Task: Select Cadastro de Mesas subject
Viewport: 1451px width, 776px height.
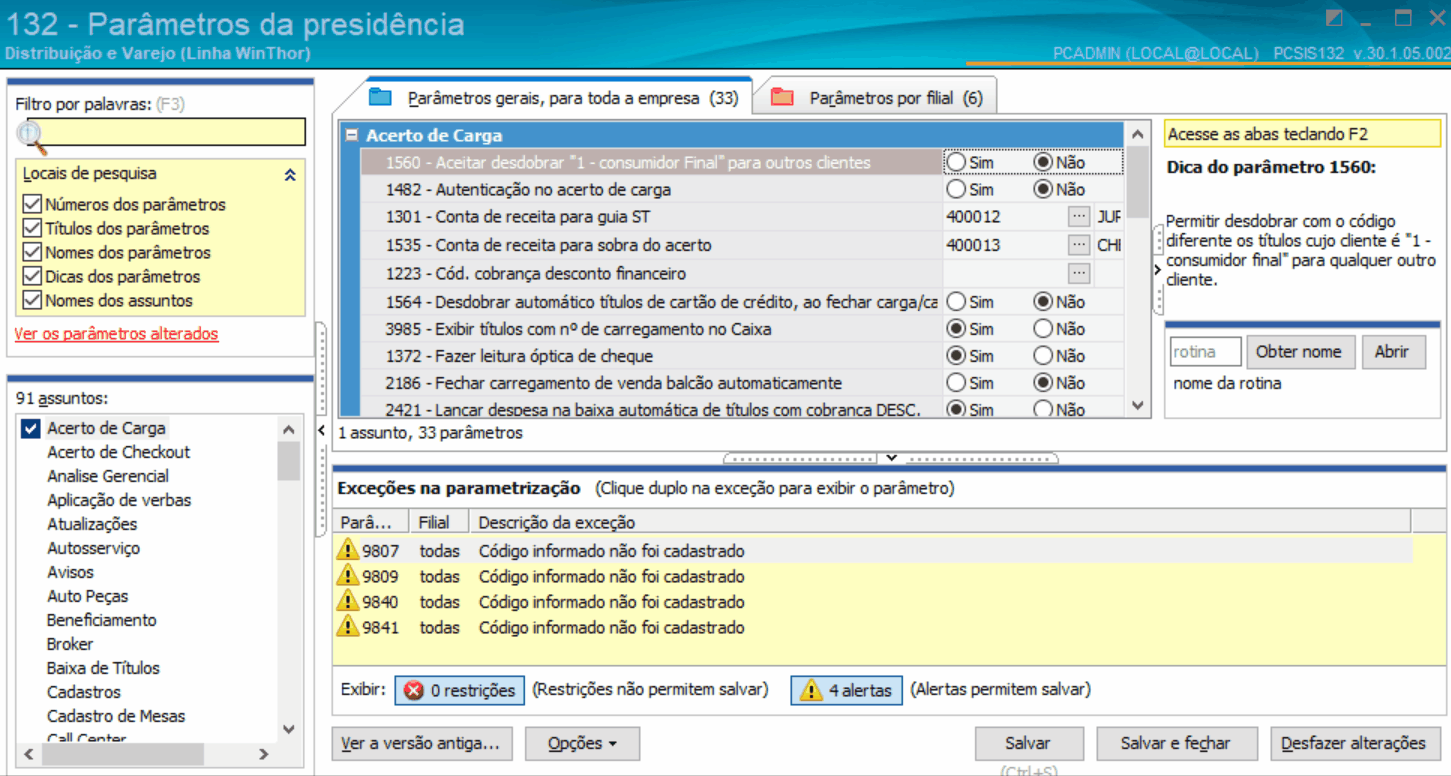Action: click(x=116, y=716)
